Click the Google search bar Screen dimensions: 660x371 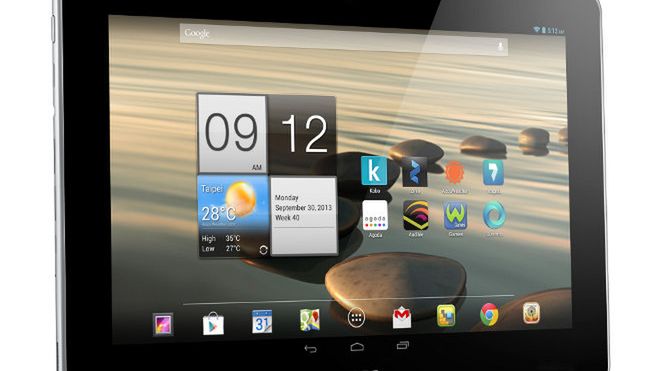pos(343,39)
